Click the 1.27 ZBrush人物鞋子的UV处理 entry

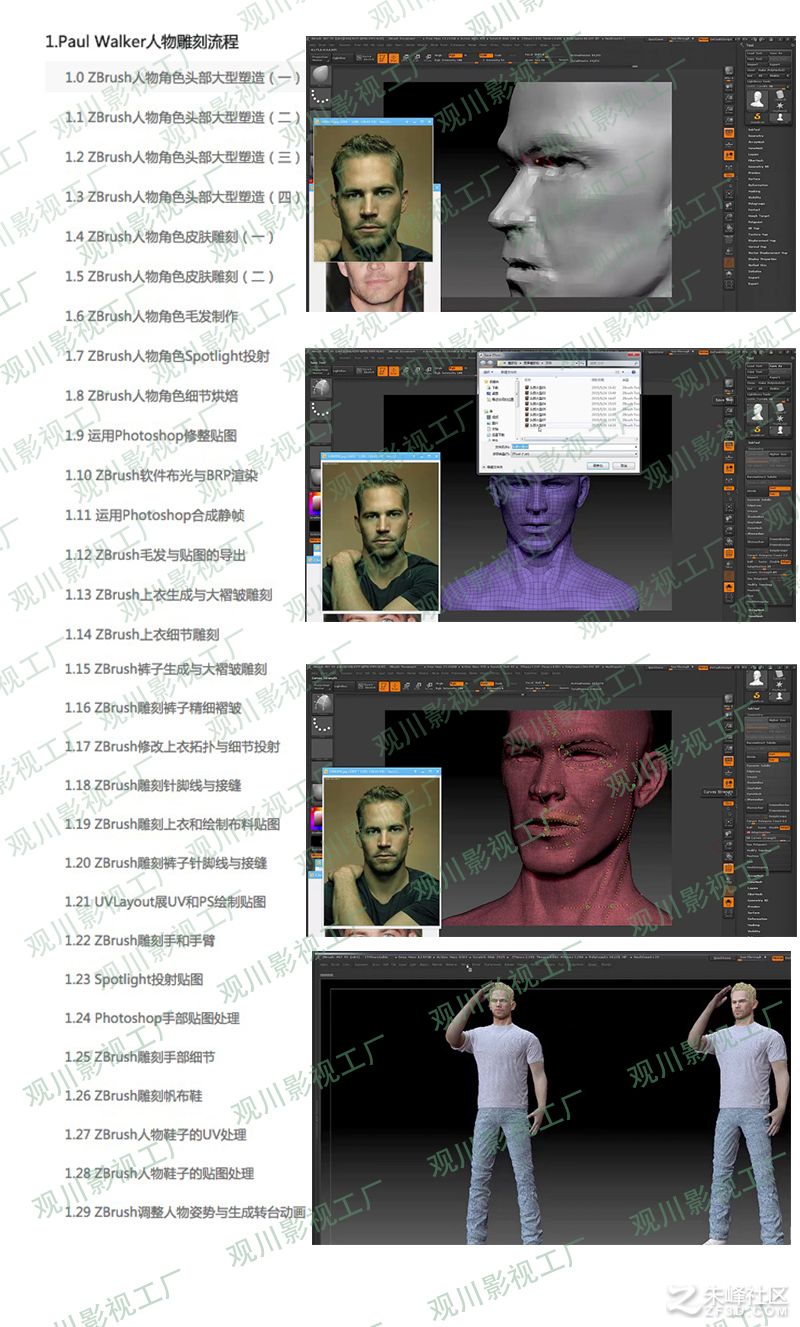155,1135
